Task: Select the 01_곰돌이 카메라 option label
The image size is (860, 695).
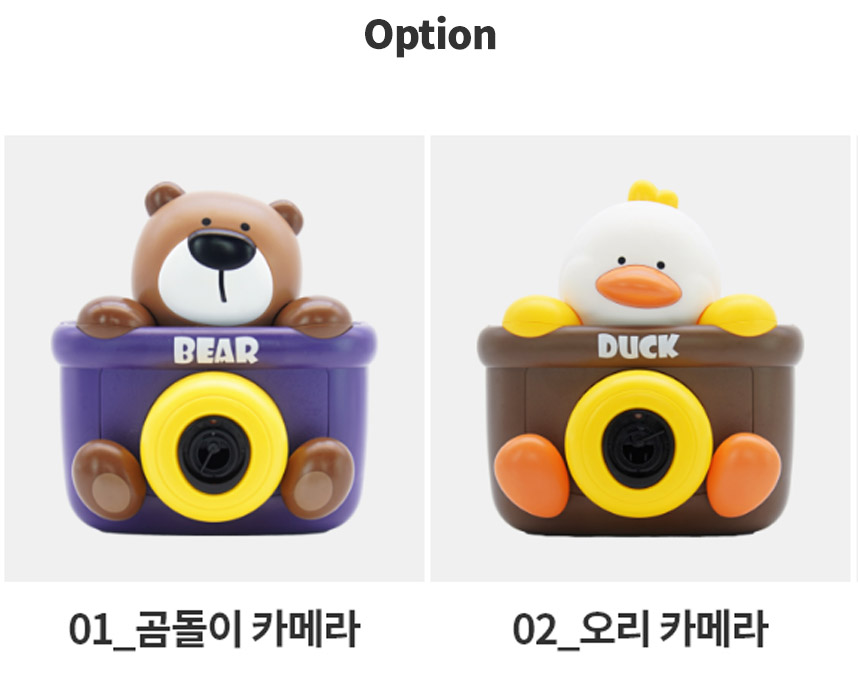Action: [x=214, y=629]
